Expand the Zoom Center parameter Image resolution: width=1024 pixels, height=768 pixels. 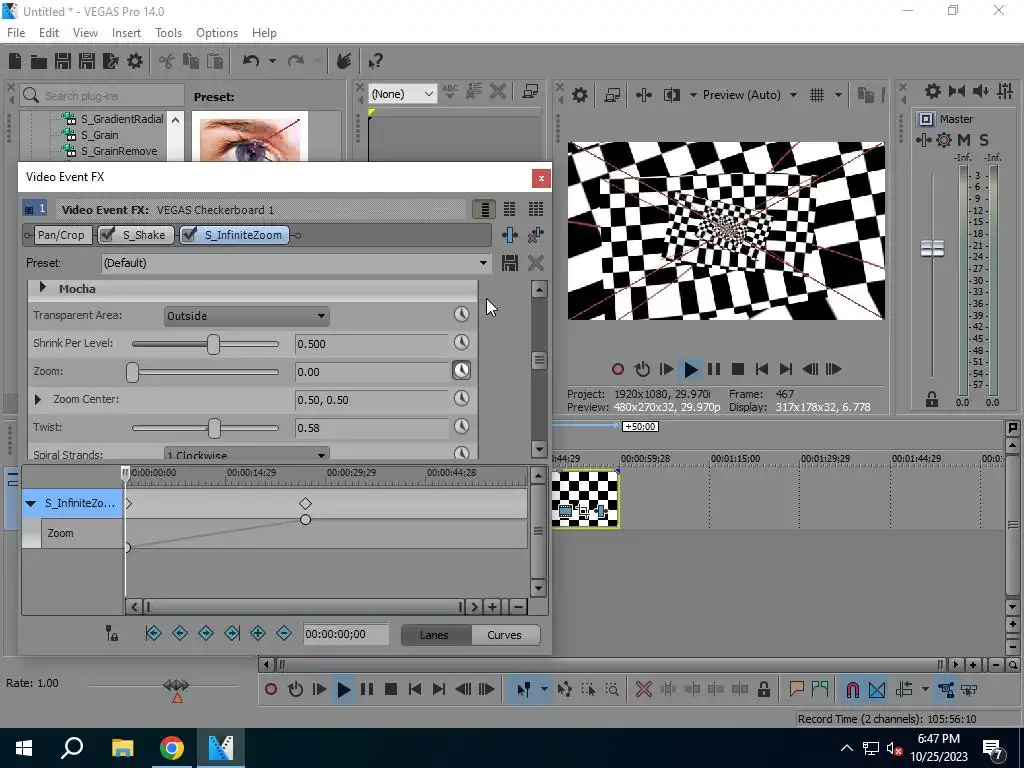tap(37, 399)
